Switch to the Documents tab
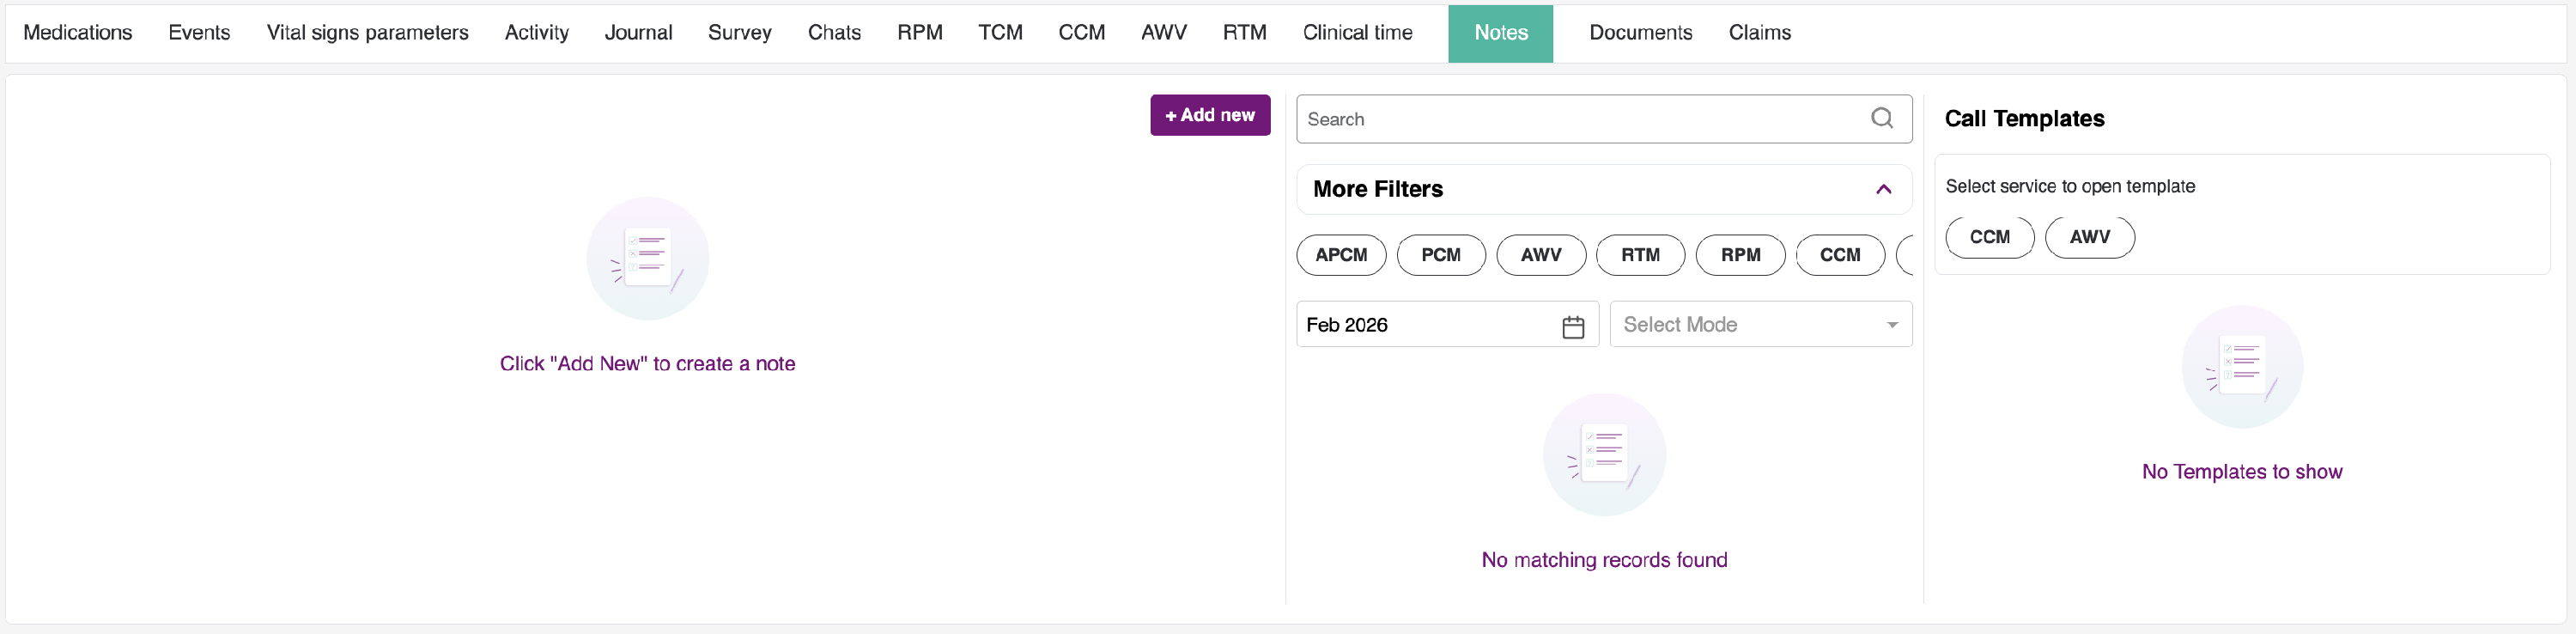This screenshot has height=634, width=2576. (x=1640, y=33)
